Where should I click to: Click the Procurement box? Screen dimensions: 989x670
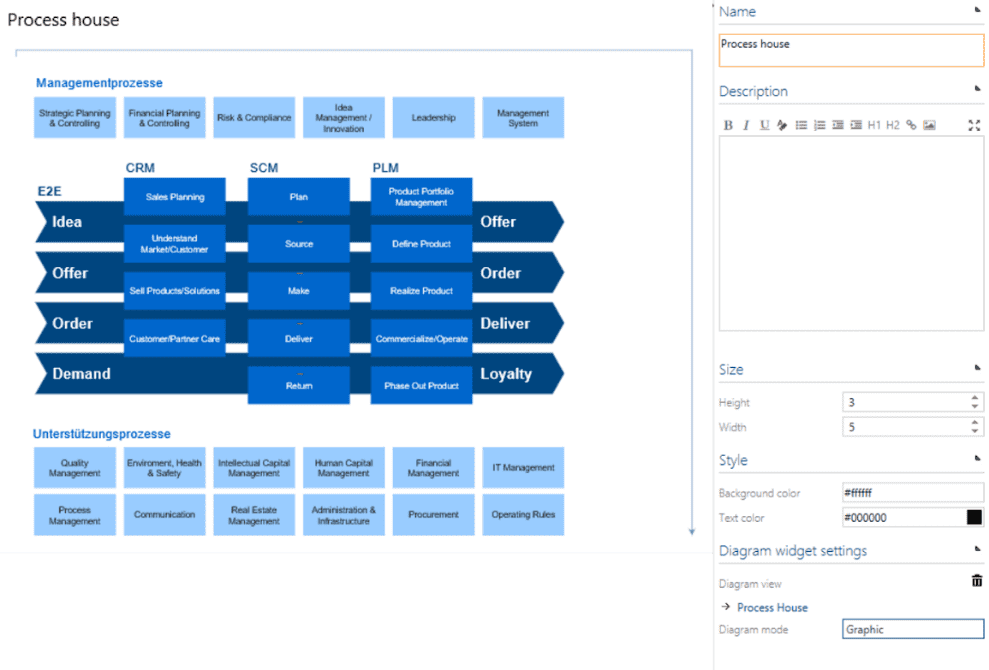click(433, 515)
